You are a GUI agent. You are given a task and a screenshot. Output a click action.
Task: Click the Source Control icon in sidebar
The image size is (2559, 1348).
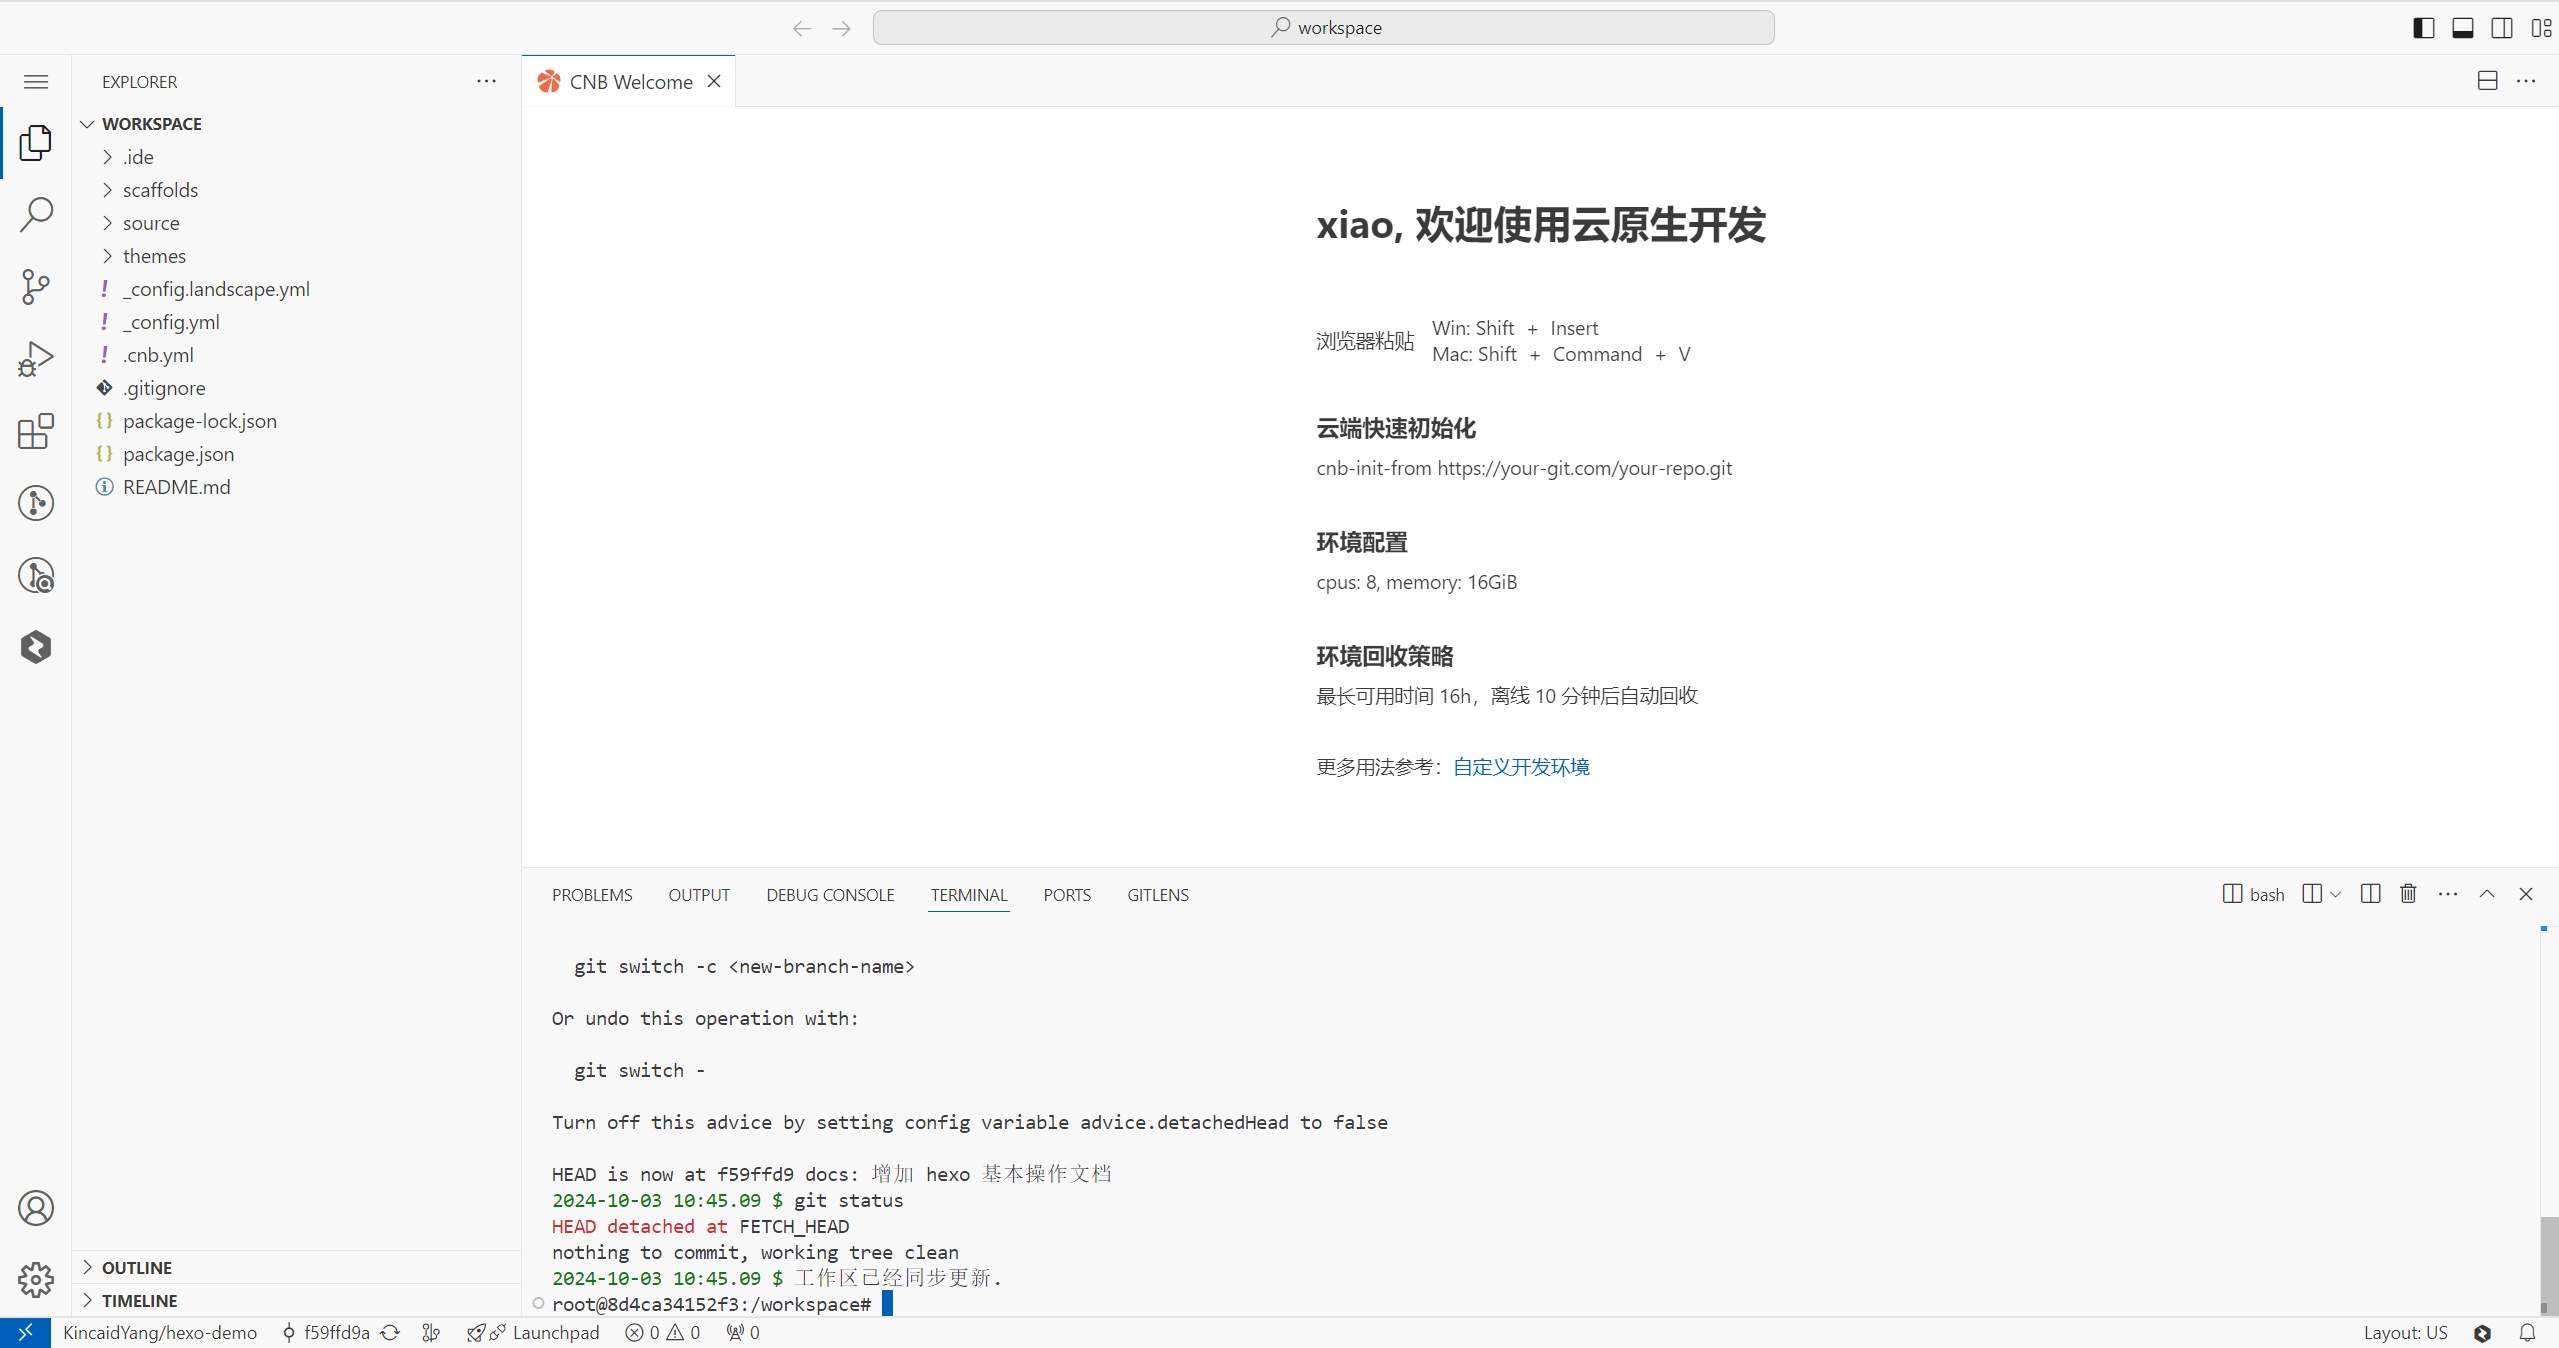(36, 286)
